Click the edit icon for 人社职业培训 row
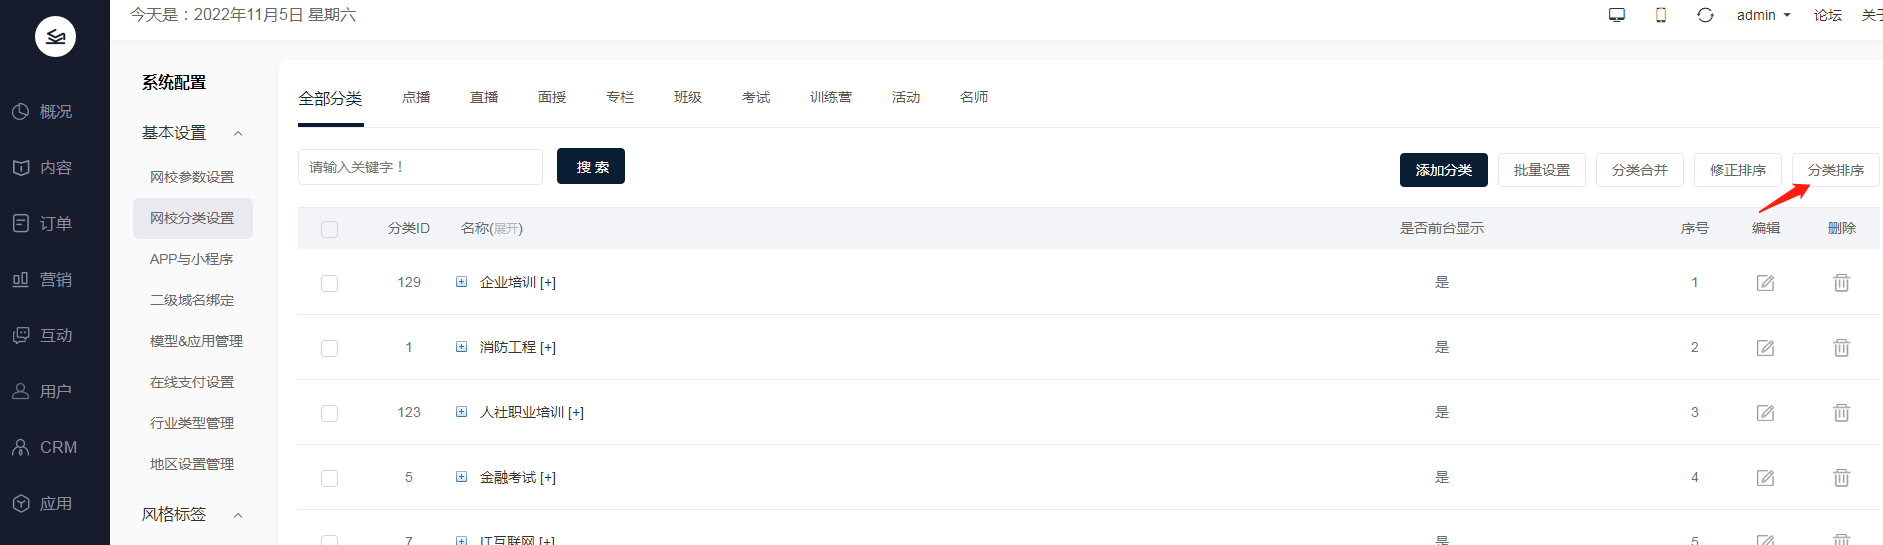 (1765, 413)
